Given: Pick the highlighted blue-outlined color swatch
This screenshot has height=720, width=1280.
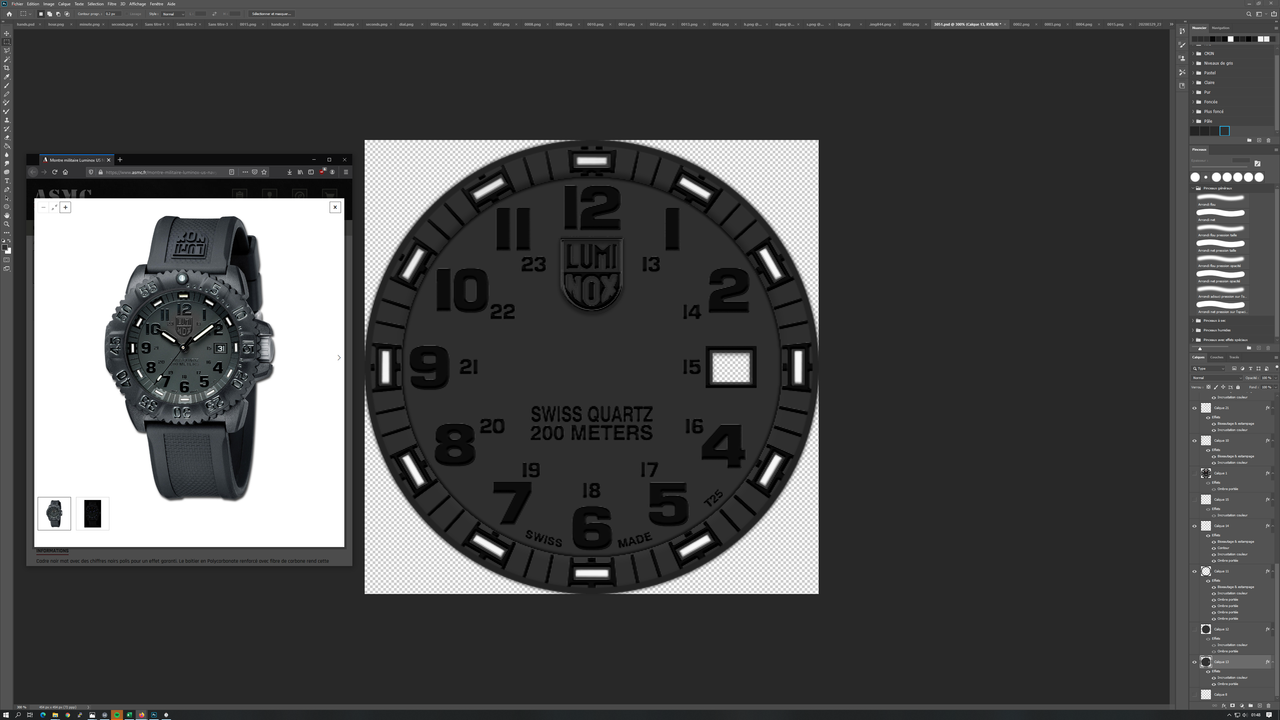Looking at the screenshot, I should [x=1224, y=130].
